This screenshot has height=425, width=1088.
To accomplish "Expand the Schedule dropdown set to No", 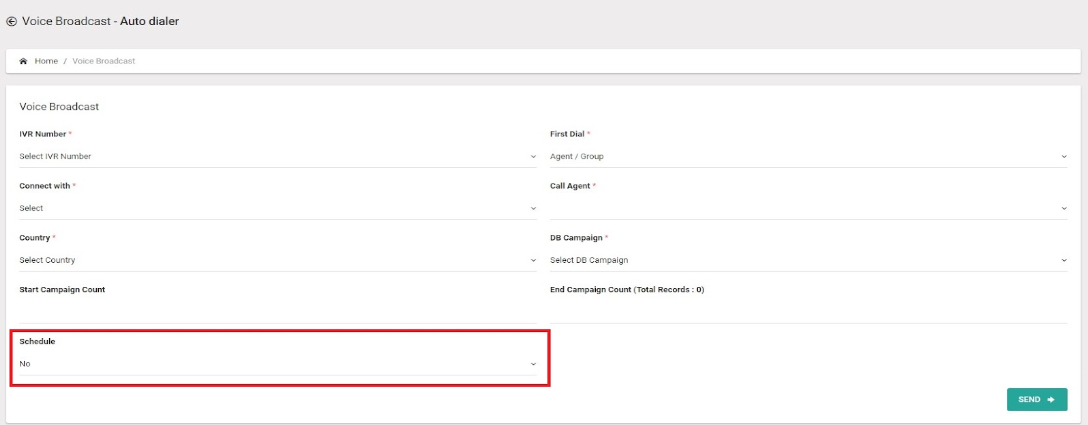I will click(x=277, y=364).
